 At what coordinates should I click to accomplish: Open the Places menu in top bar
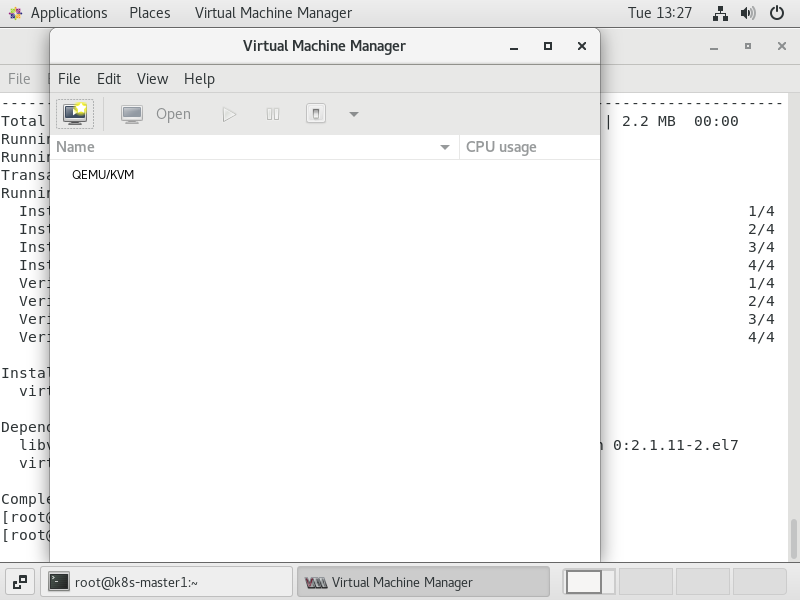(149, 13)
